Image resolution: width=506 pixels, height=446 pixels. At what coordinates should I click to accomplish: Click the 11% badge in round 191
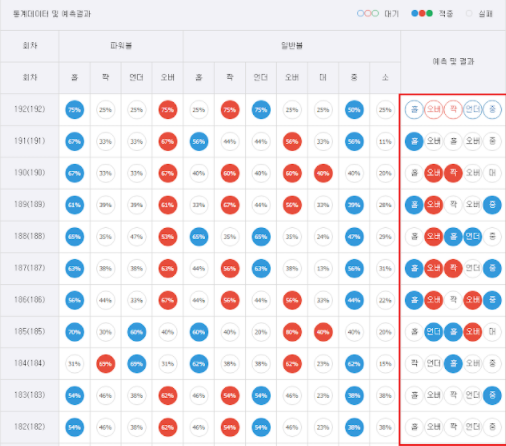[x=385, y=142]
